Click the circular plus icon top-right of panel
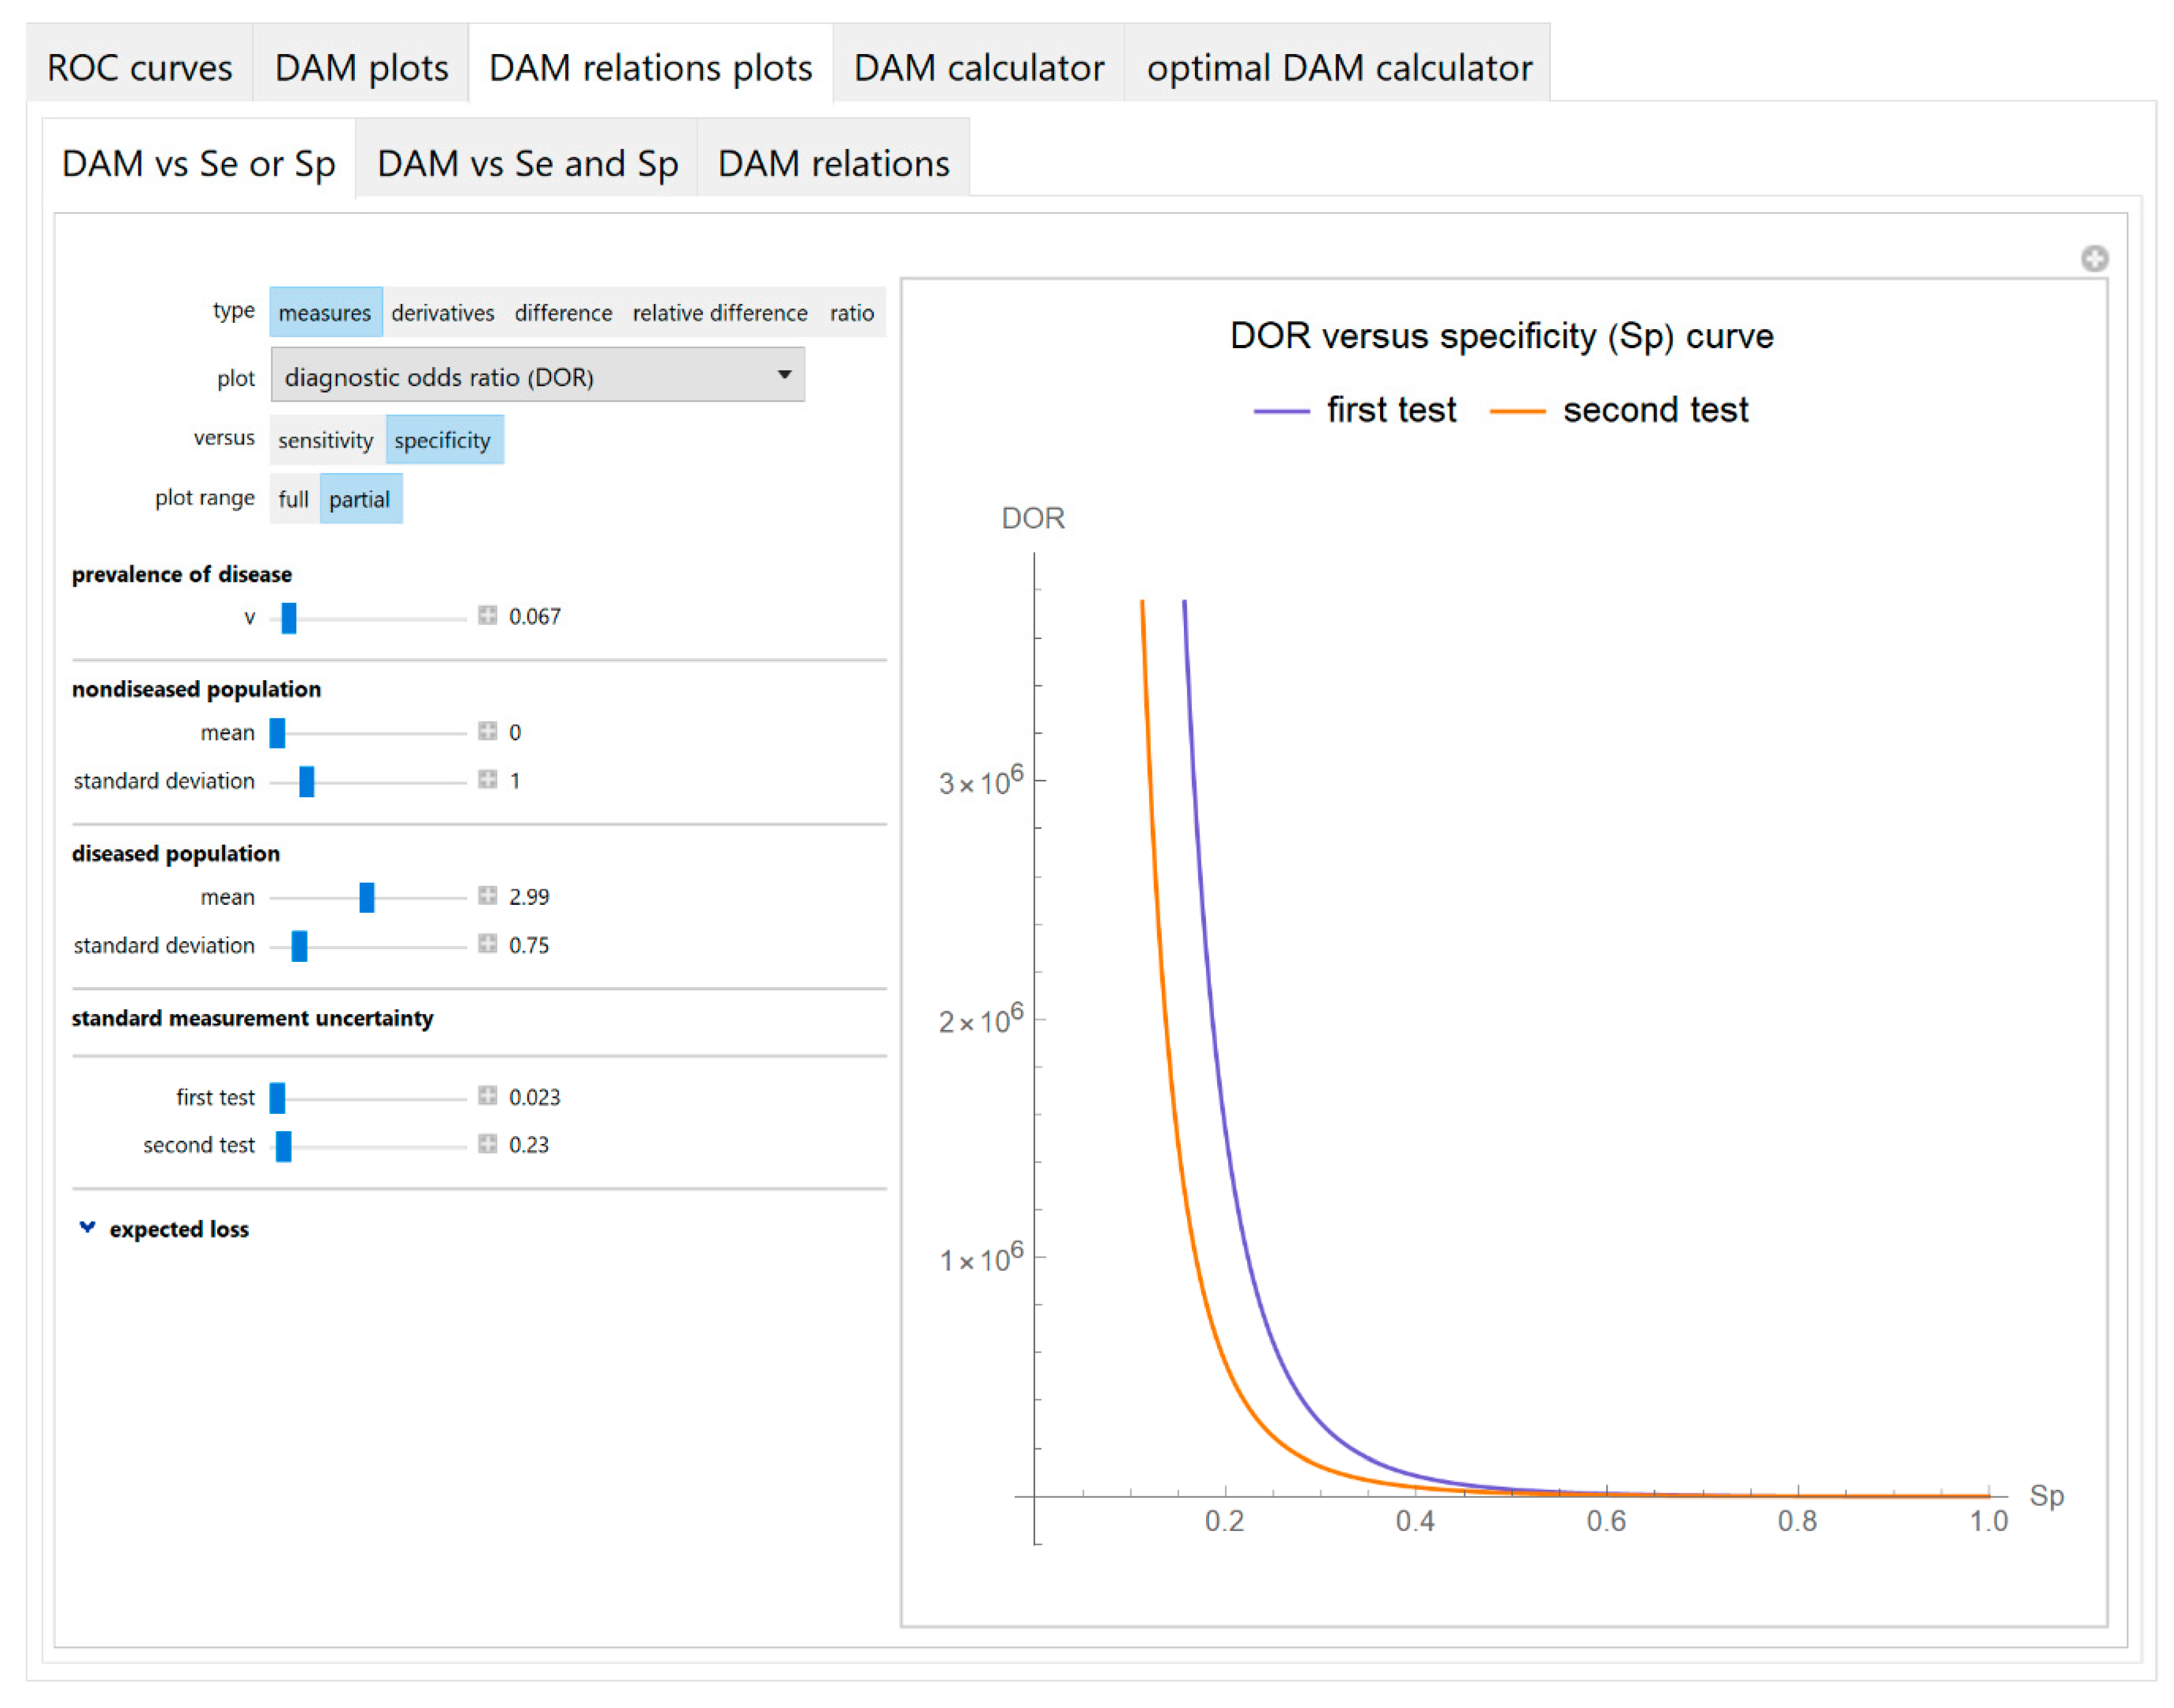Screen dimensions: 2174x1708 coord(2095,259)
